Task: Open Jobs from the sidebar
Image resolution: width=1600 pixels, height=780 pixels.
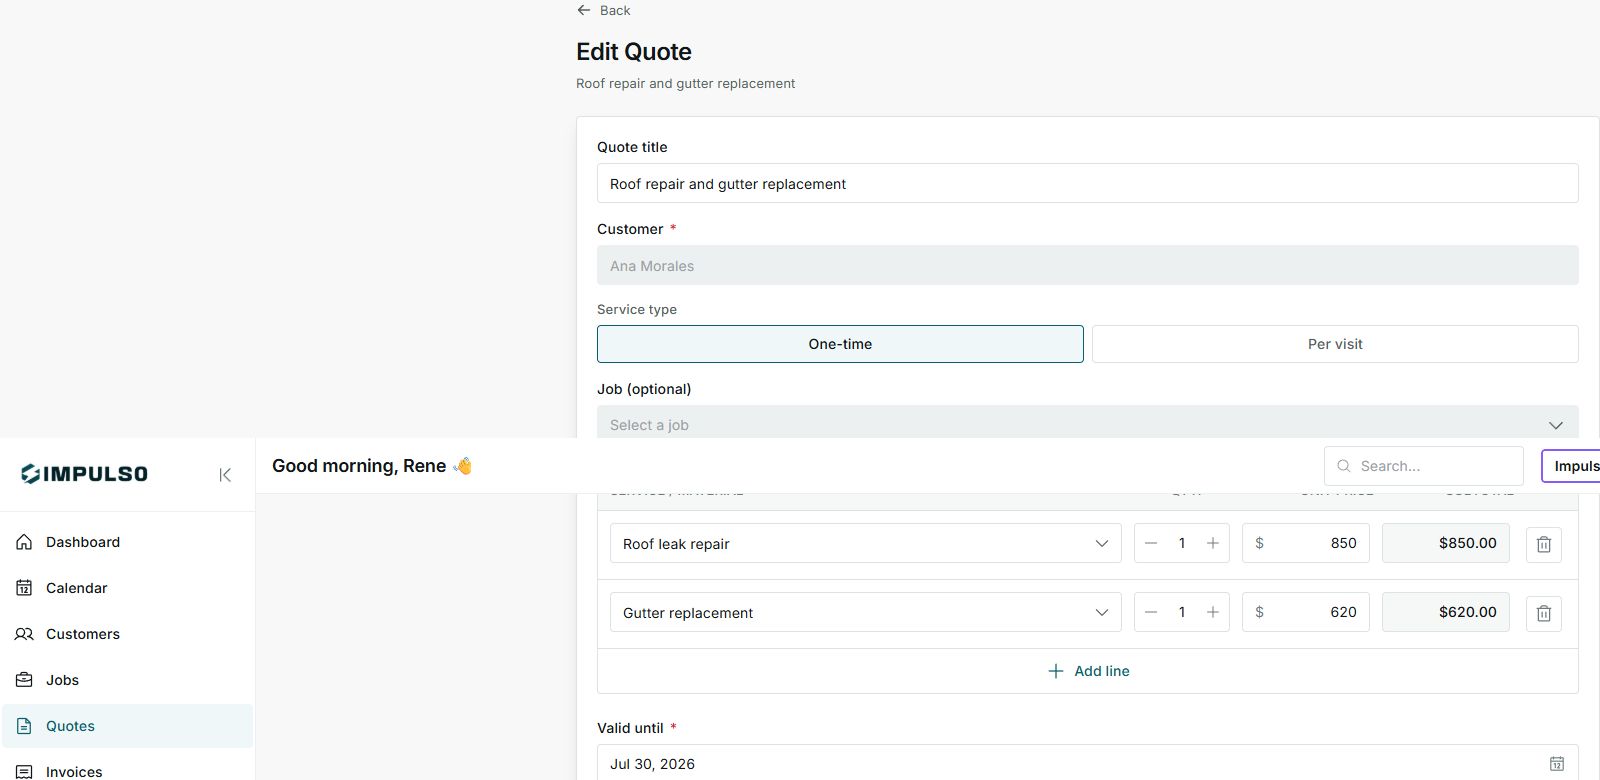Action: (127, 680)
